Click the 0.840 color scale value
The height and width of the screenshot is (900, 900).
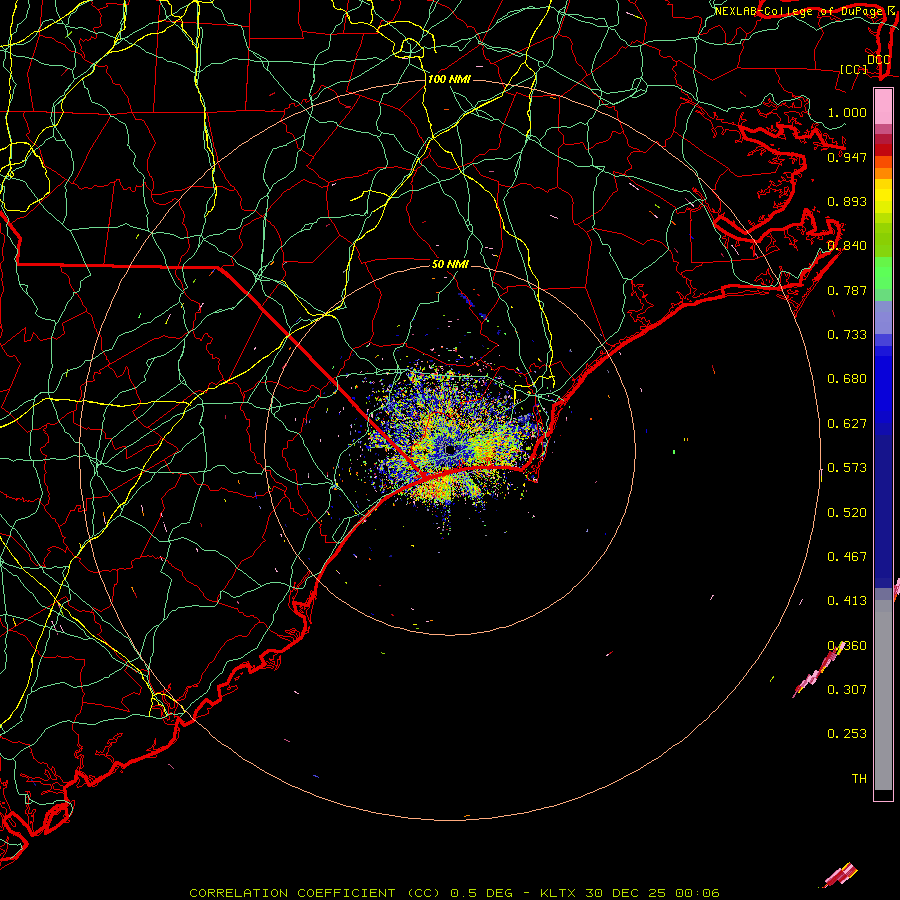point(847,246)
